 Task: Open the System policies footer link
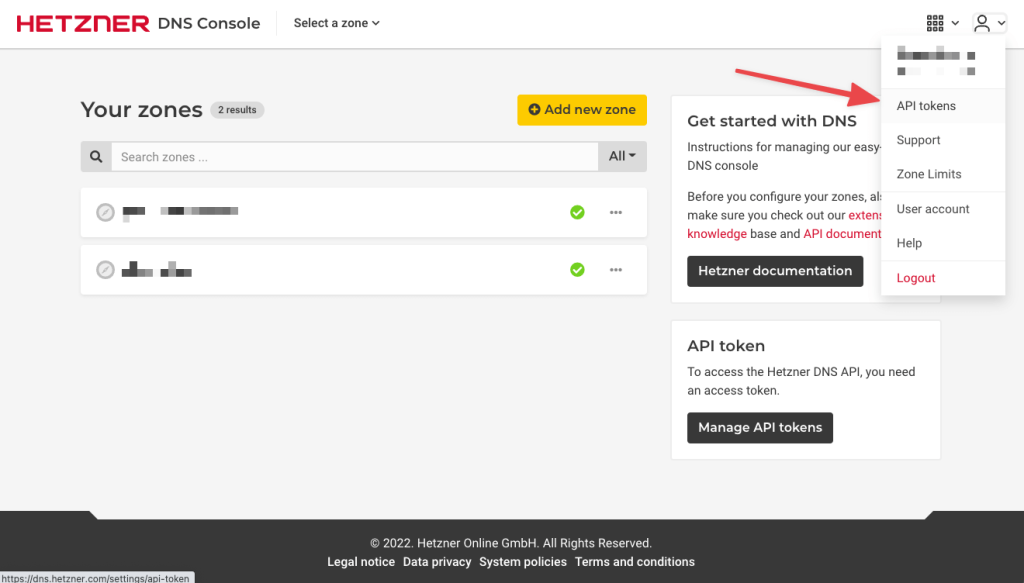pyautogui.click(x=523, y=561)
